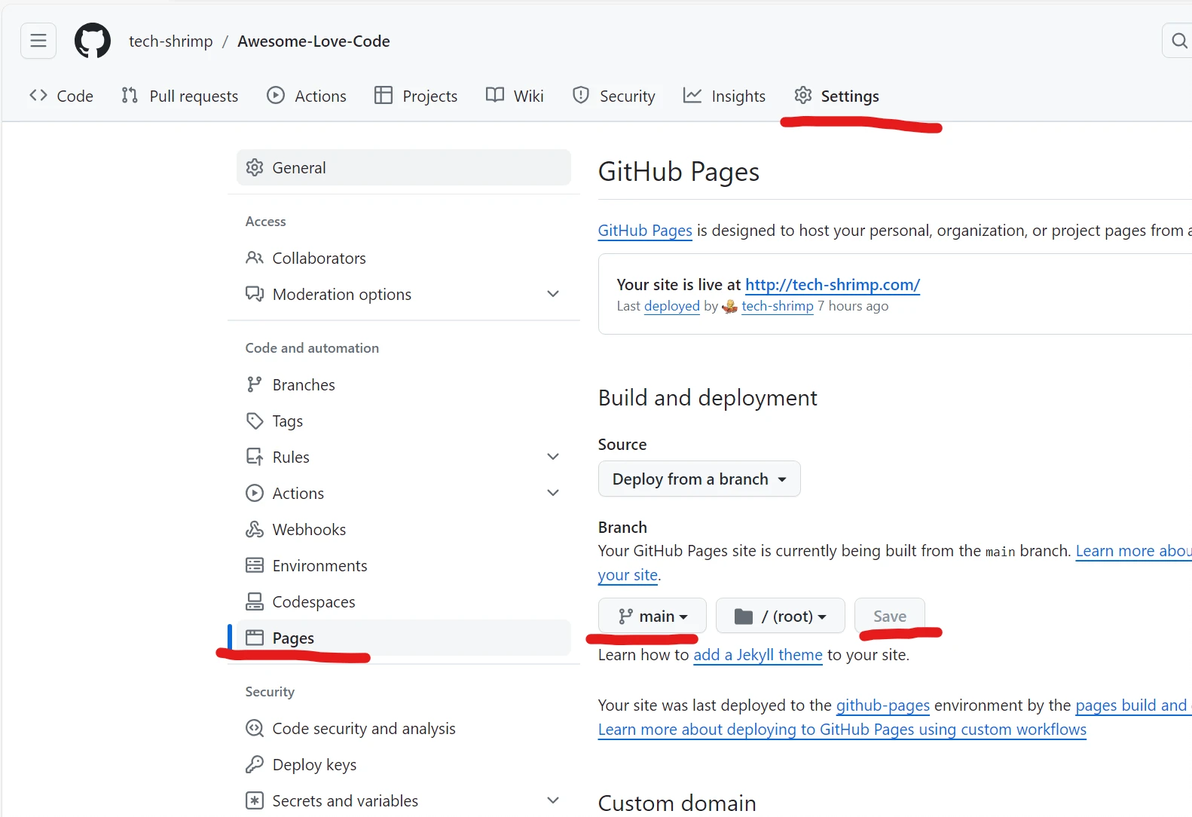Open the / (root) folder dropdown

click(x=780, y=616)
